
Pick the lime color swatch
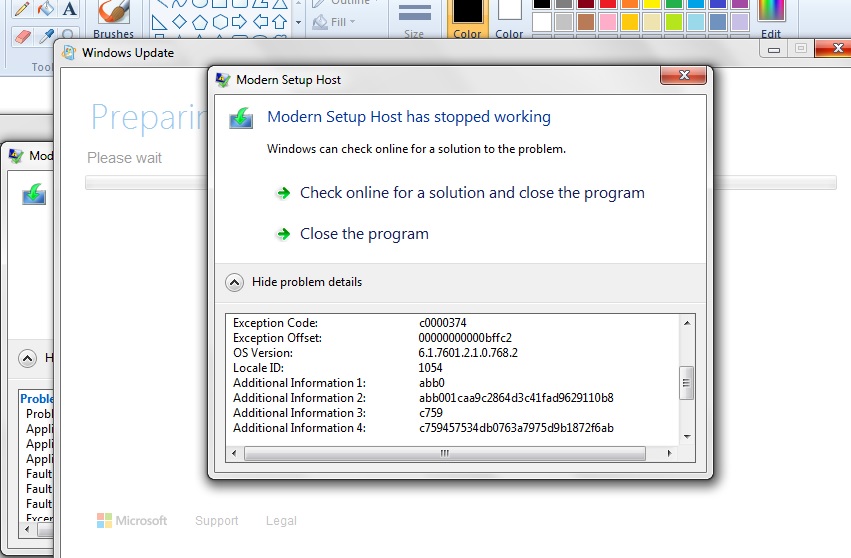coord(674,22)
